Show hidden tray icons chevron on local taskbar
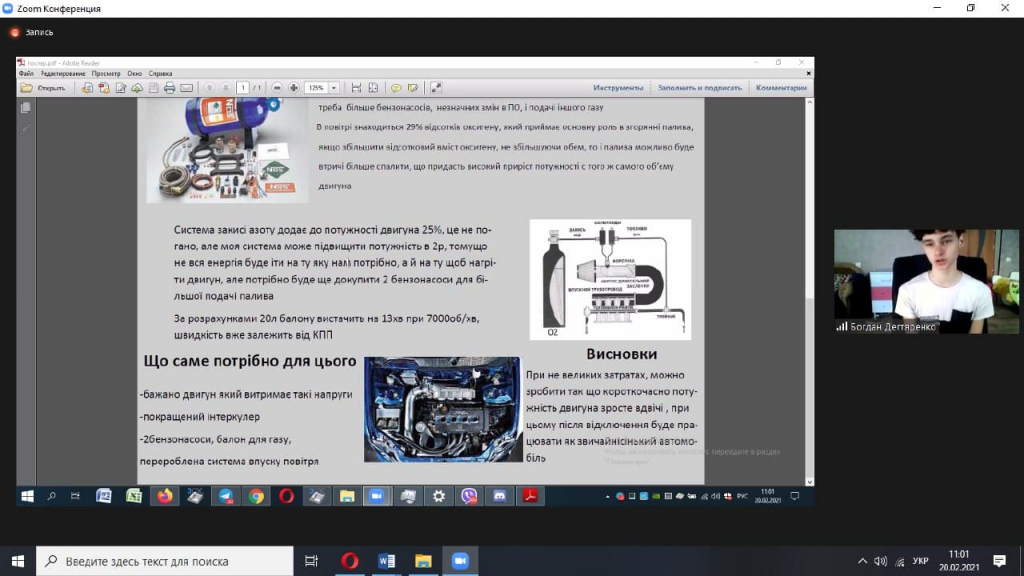This screenshot has height=576, width=1024. coord(863,561)
